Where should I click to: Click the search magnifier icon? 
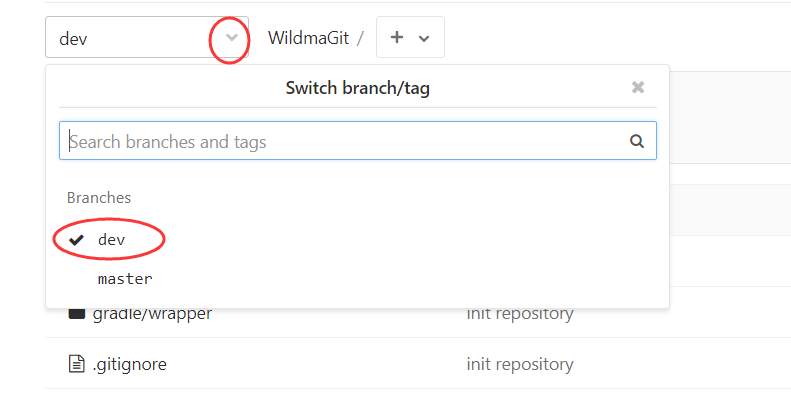click(x=637, y=141)
